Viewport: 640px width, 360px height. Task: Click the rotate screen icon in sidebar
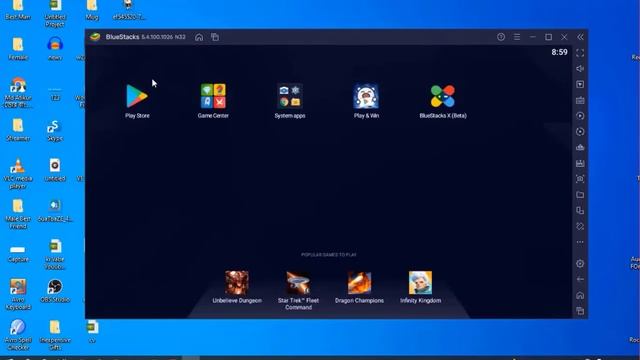coord(580,227)
